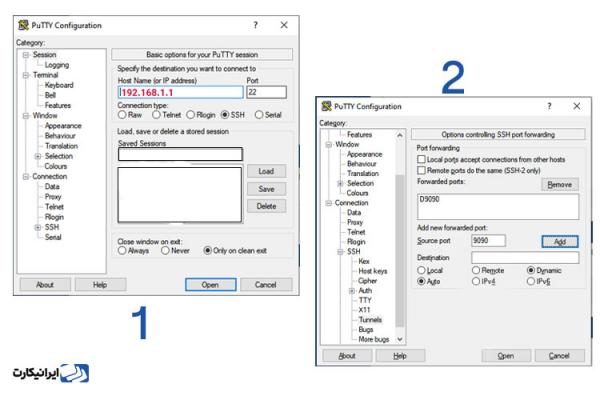
Task: Collapse Session node in window 1 tree
Action: pos(26,55)
